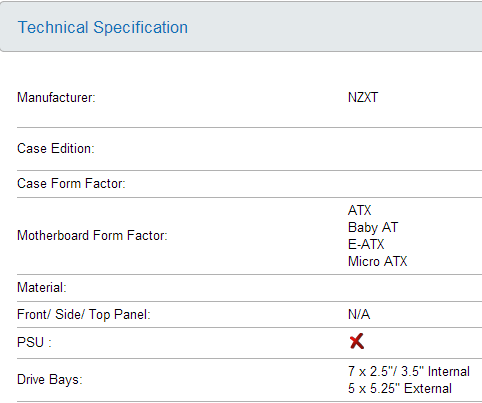This screenshot has width=482, height=403.
Task: Click the Case Form Factor label
Action: pos(71,184)
